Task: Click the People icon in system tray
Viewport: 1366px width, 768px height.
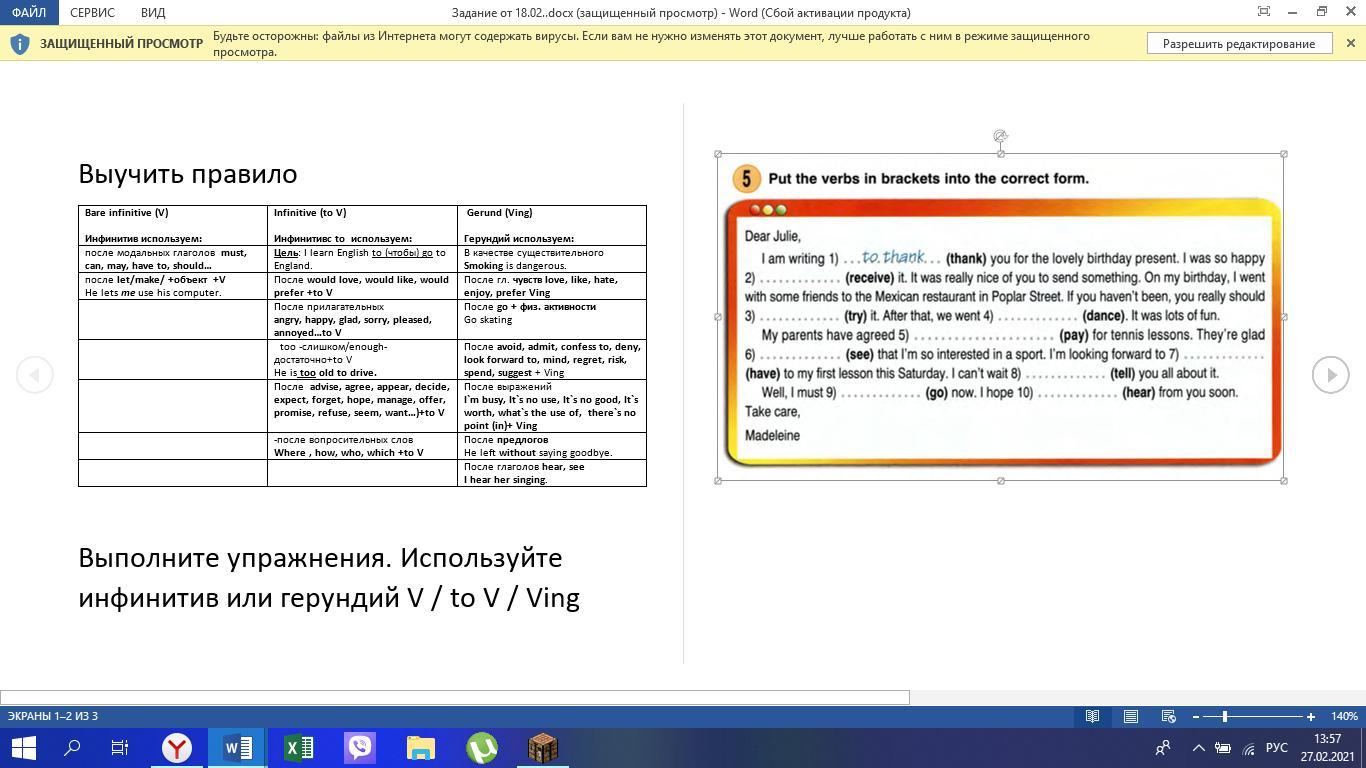Action: pos(1163,748)
